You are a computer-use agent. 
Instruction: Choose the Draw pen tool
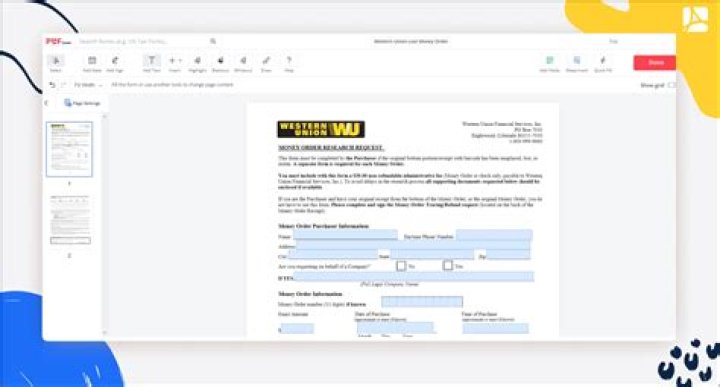click(x=266, y=63)
